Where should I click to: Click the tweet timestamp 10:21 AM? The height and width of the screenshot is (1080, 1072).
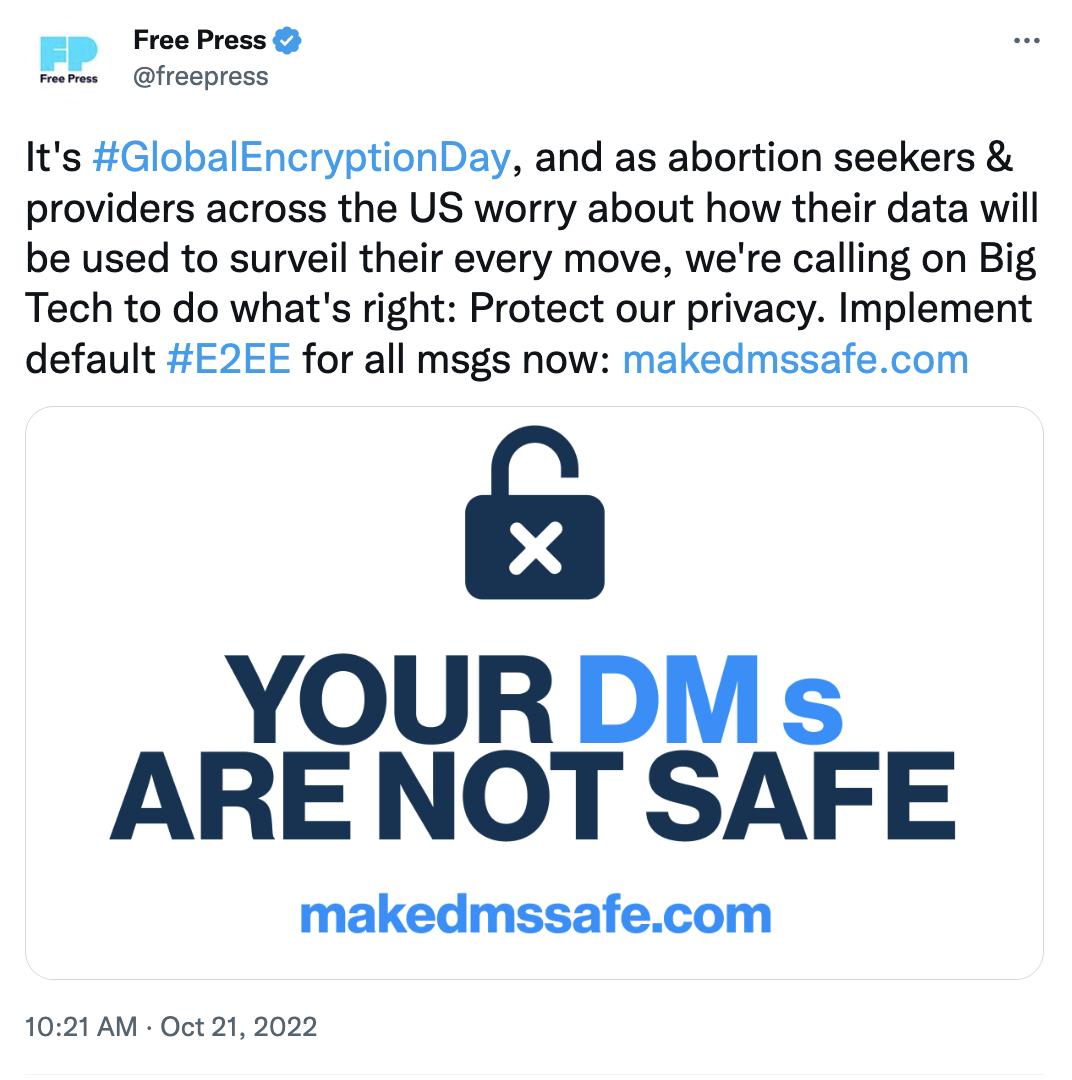point(80,1027)
